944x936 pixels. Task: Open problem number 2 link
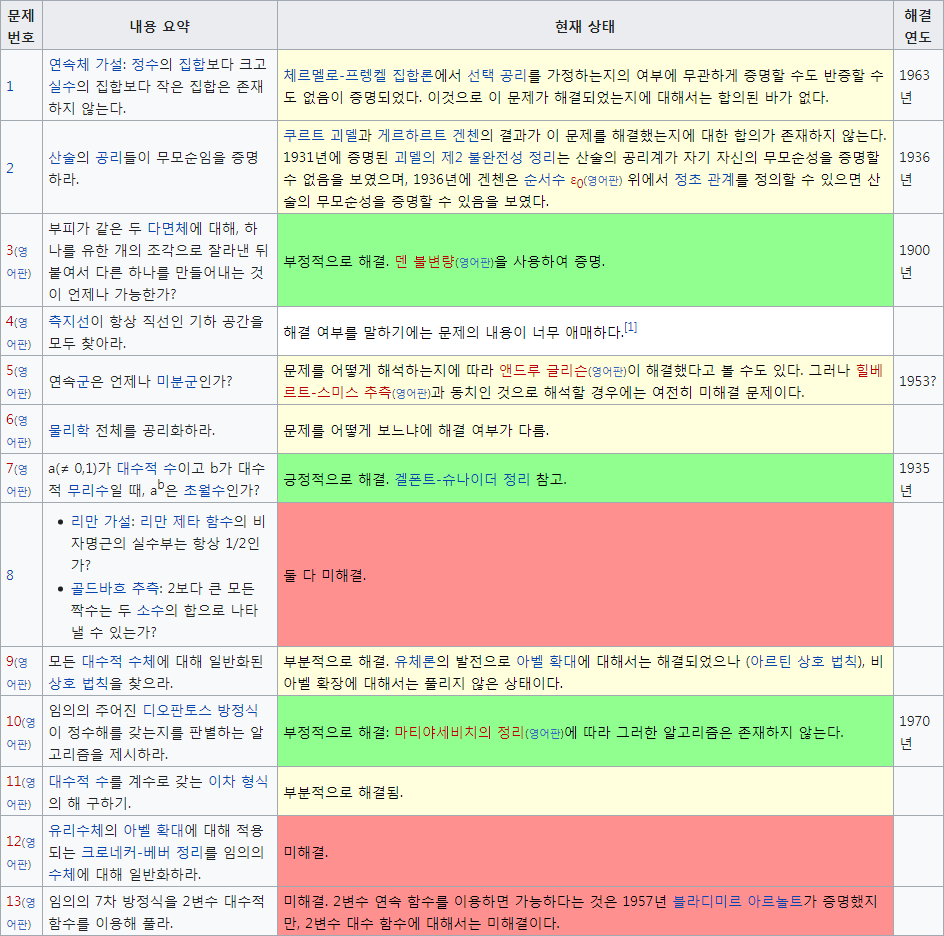tap(10, 168)
